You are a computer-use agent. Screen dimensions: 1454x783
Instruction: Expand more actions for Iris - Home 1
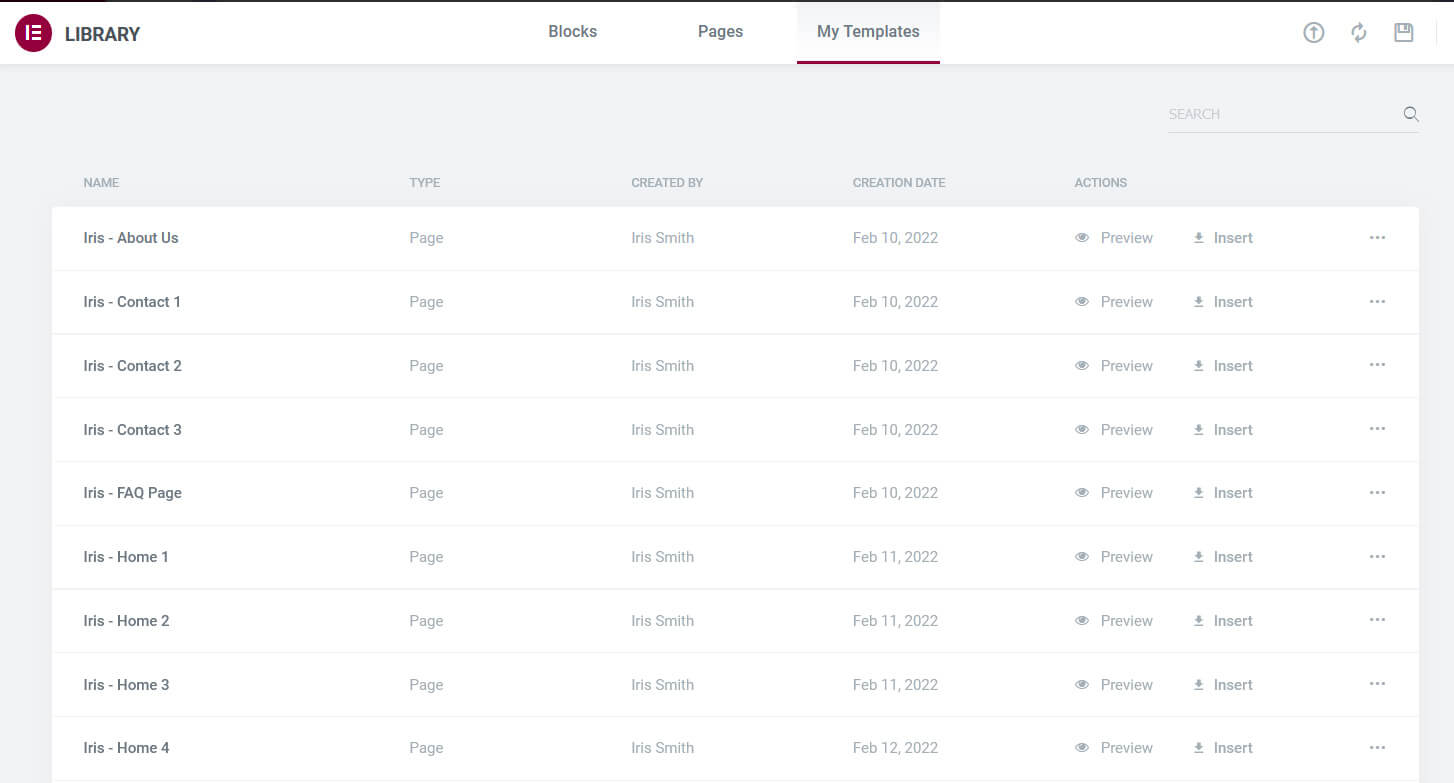coord(1377,557)
